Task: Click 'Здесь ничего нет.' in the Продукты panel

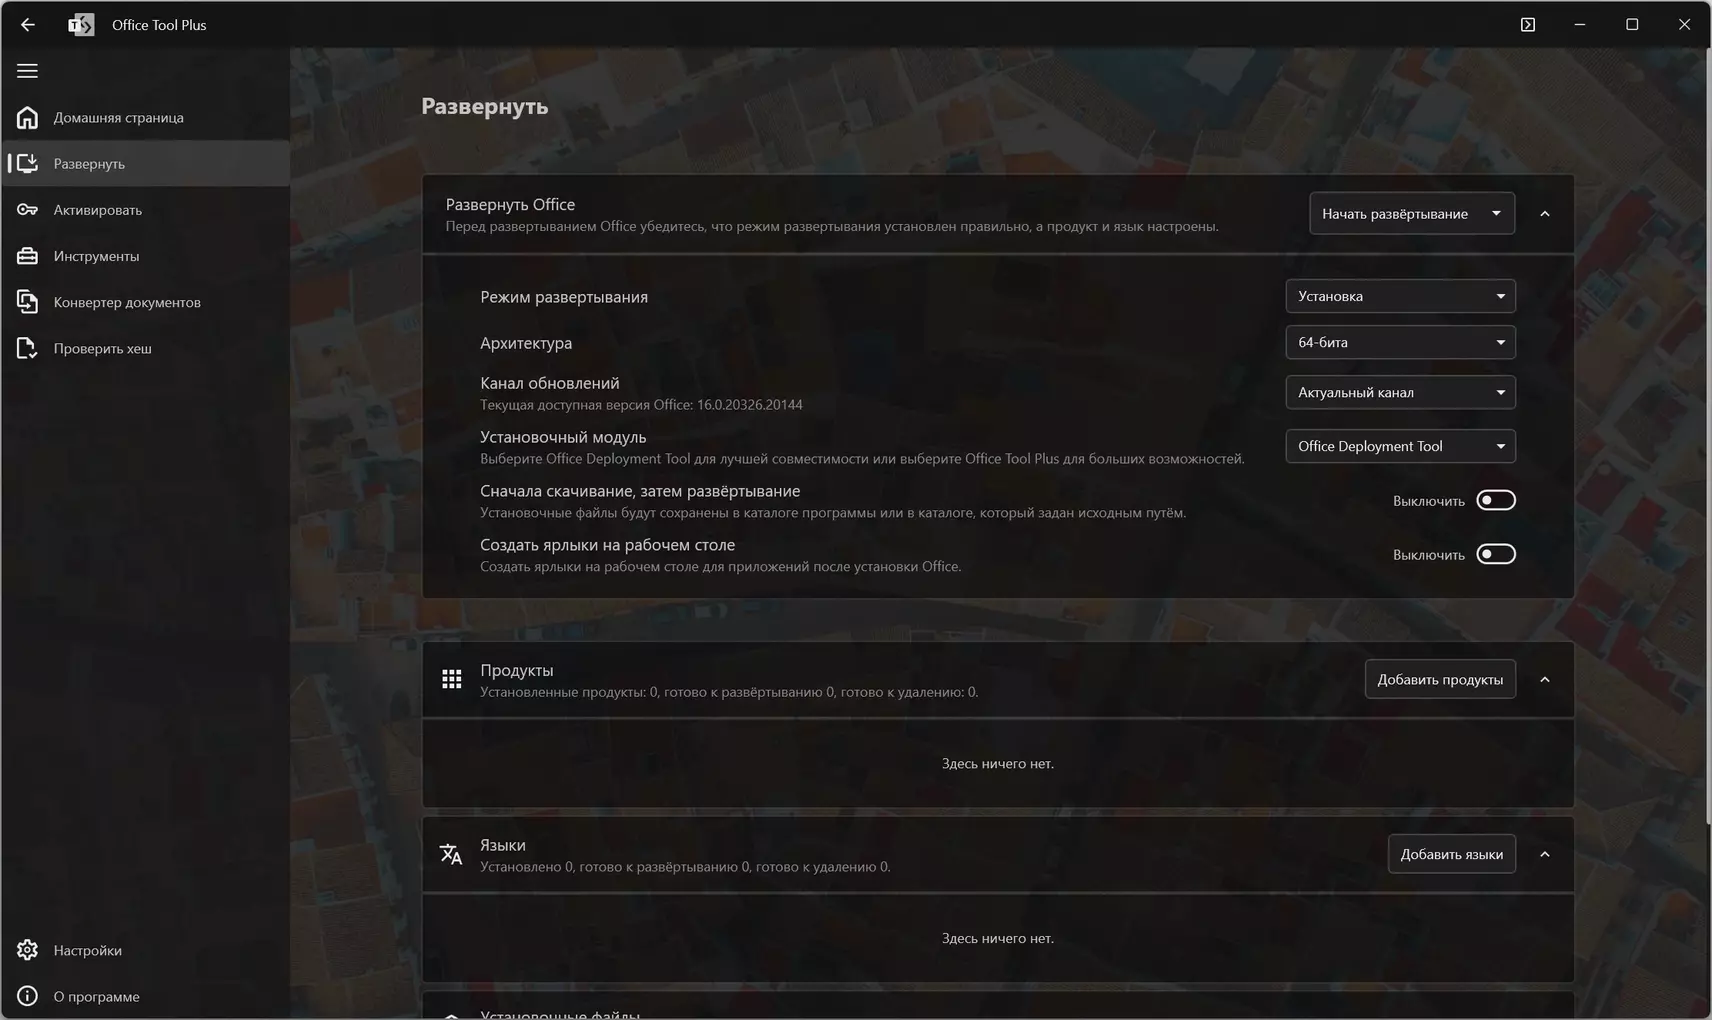Action: [998, 763]
